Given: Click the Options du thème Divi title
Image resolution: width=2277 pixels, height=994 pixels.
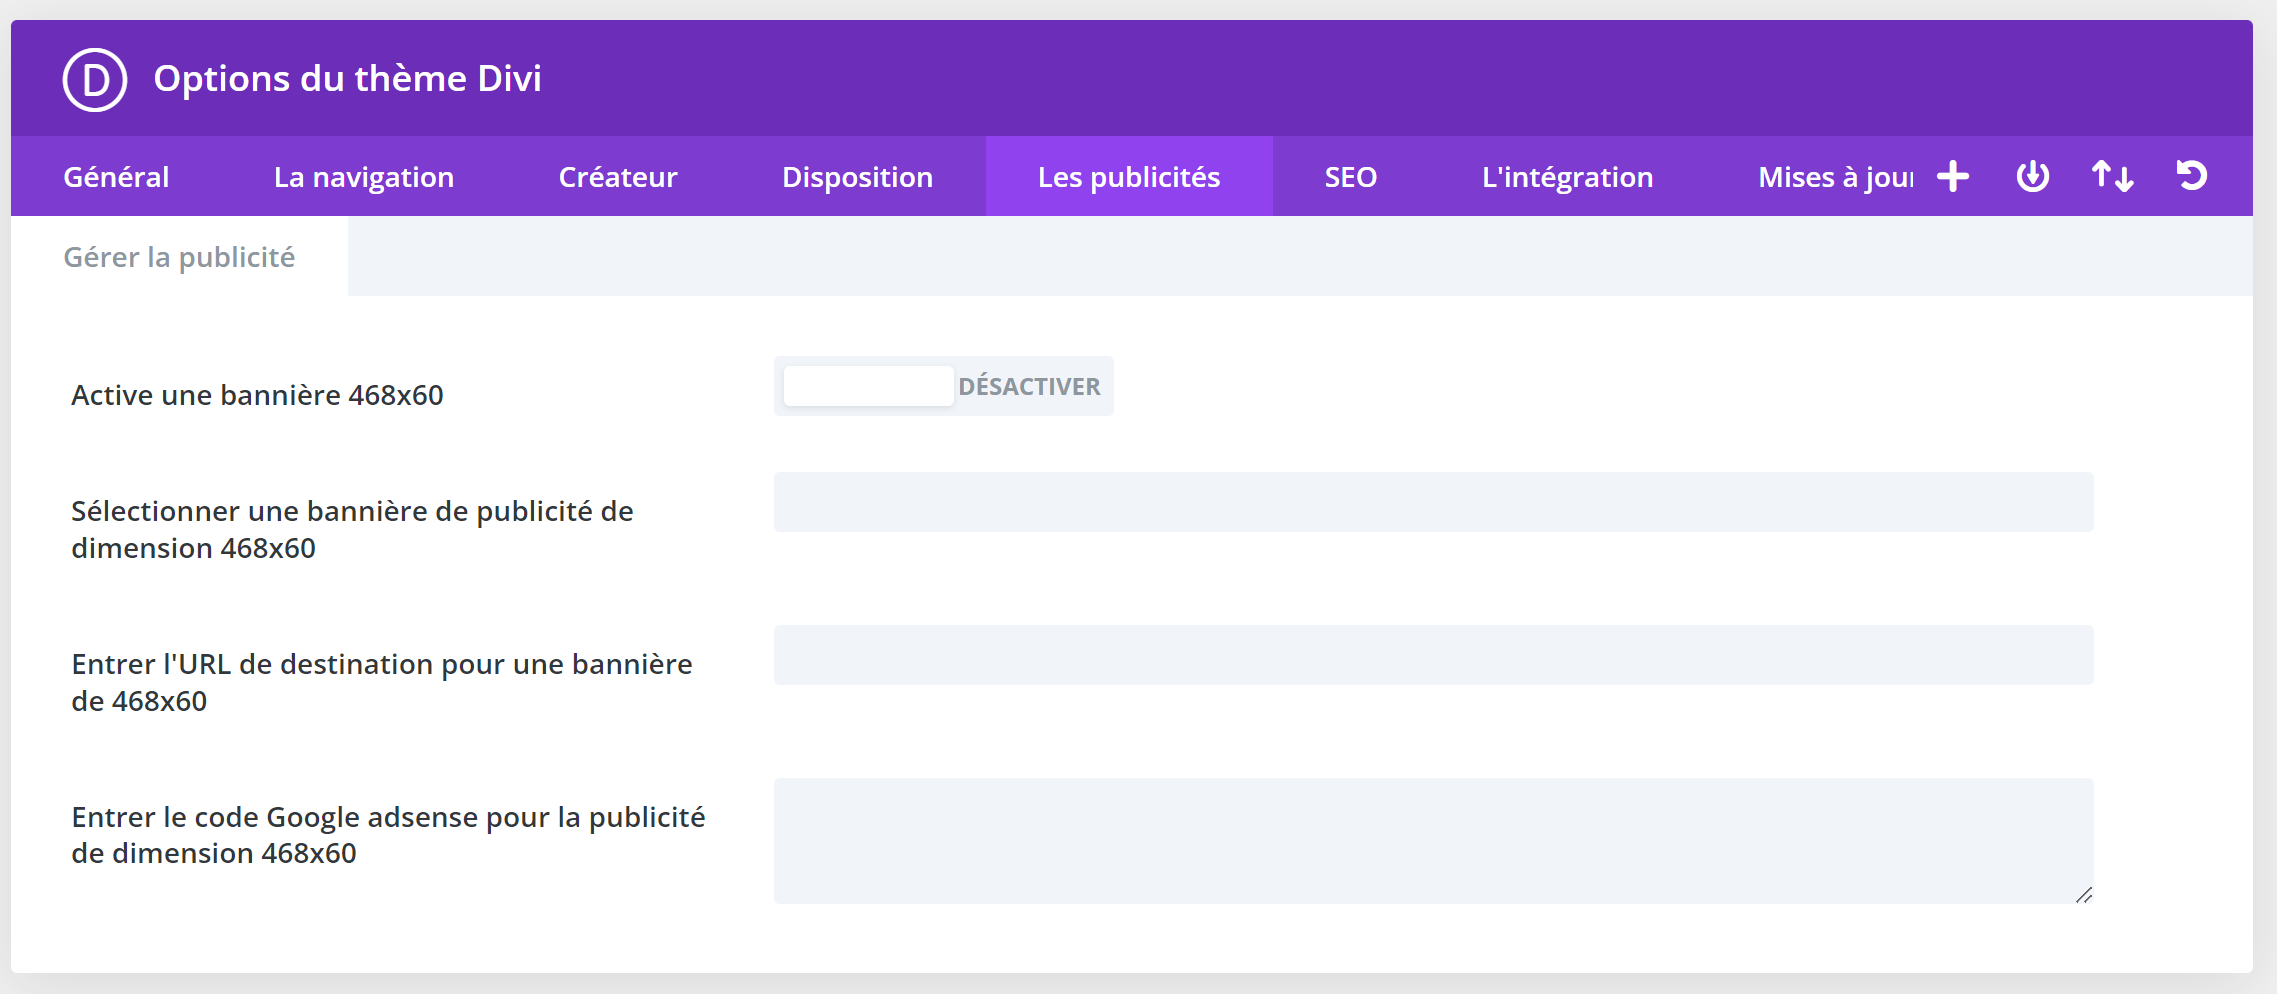Looking at the screenshot, I should [348, 79].
